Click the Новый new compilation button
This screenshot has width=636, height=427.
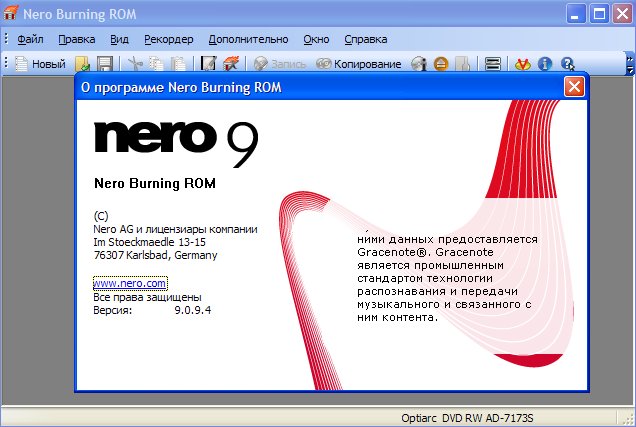(x=41, y=64)
